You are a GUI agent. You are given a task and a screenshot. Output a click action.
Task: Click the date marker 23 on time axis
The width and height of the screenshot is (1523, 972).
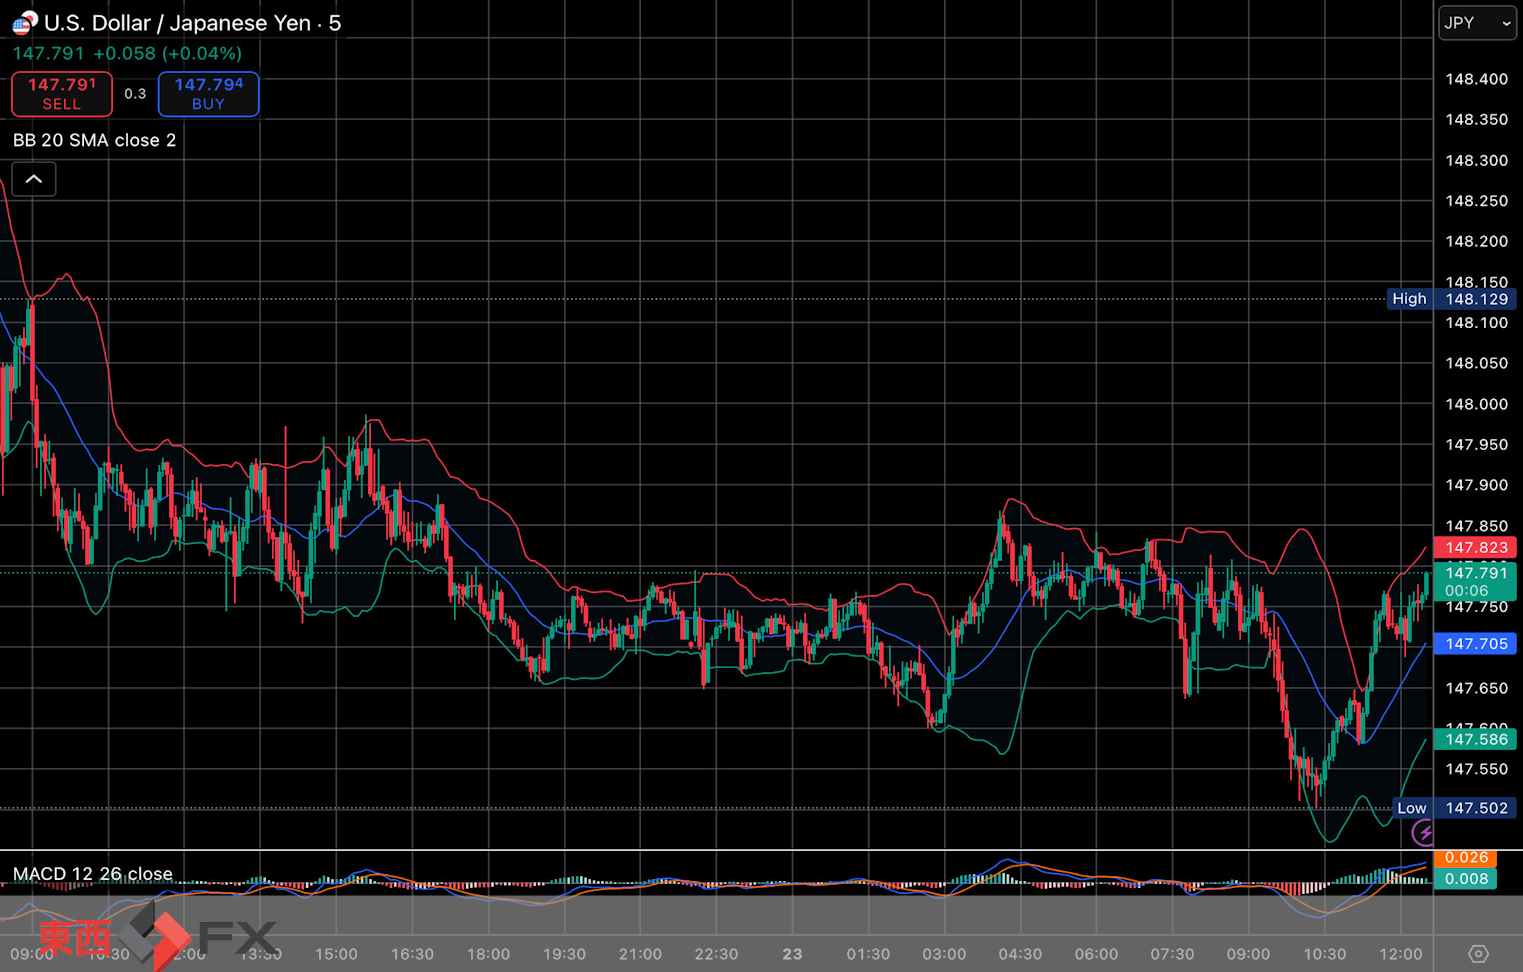tap(792, 954)
